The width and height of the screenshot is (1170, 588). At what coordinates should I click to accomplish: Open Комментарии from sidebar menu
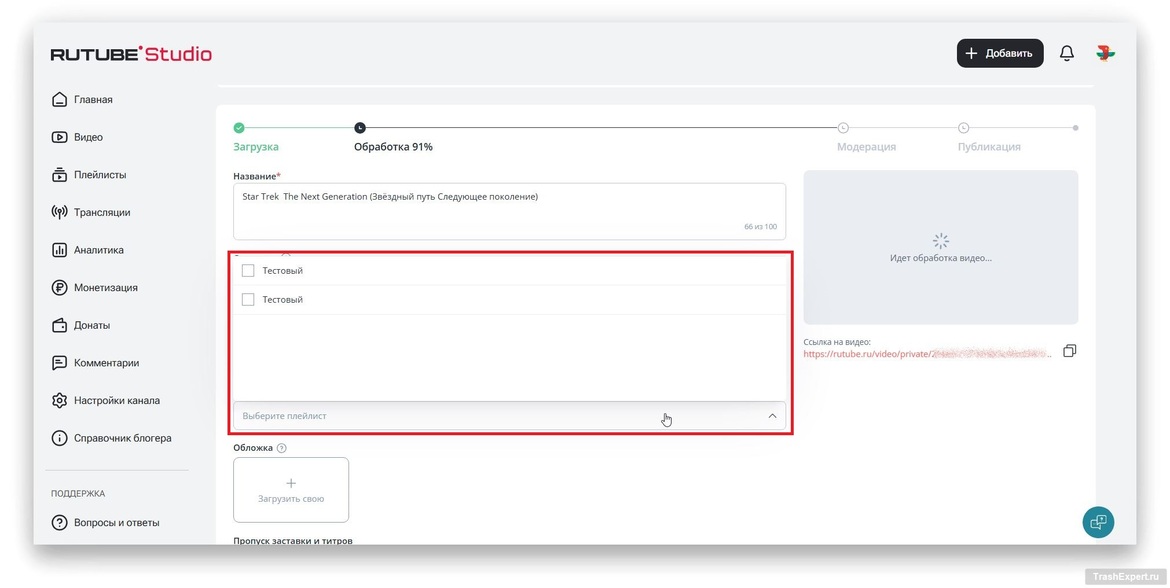106,363
